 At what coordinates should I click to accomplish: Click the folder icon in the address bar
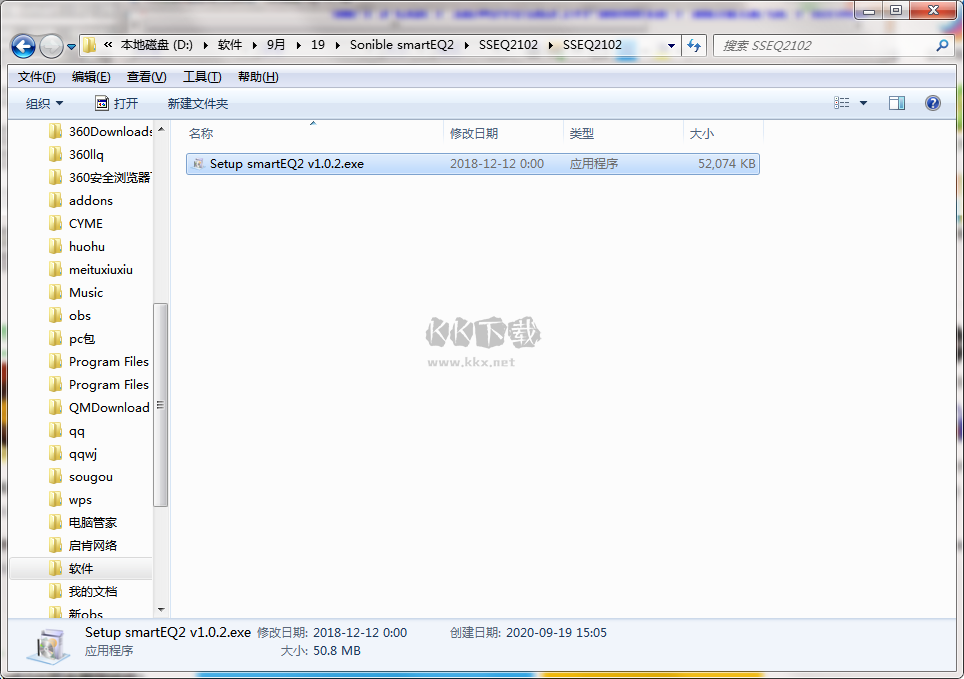(x=88, y=45)
